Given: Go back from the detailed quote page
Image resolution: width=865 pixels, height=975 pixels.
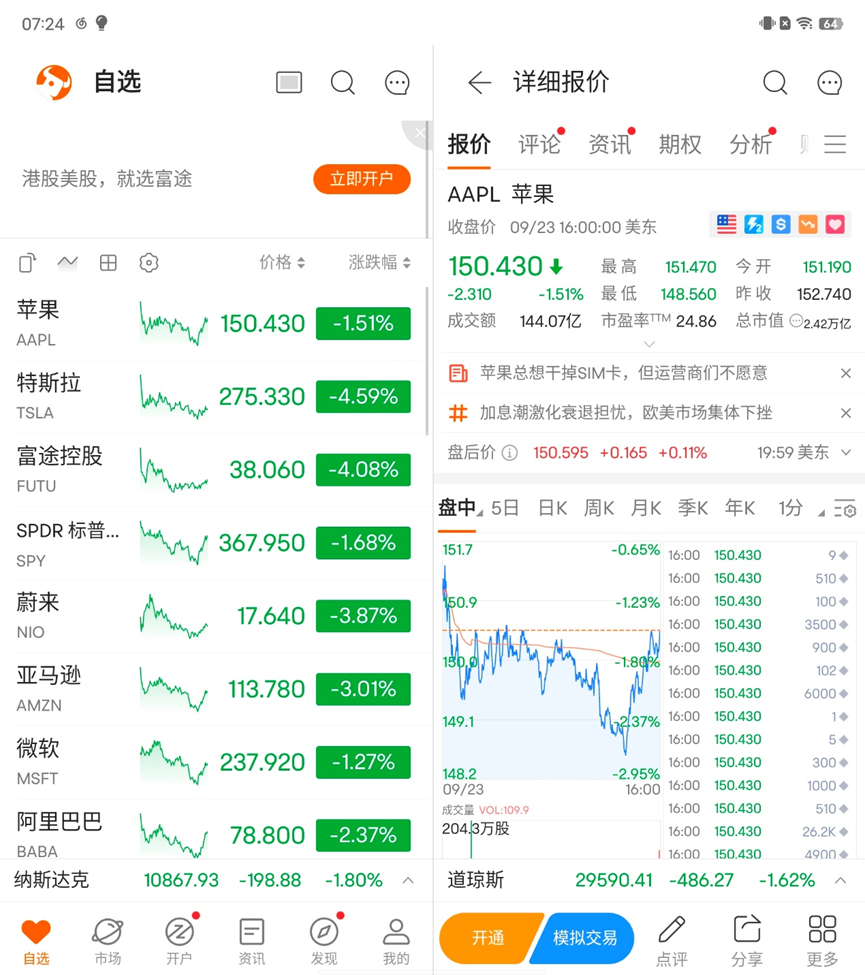Looking at the screenshot, I should click(x=479, y=82).
